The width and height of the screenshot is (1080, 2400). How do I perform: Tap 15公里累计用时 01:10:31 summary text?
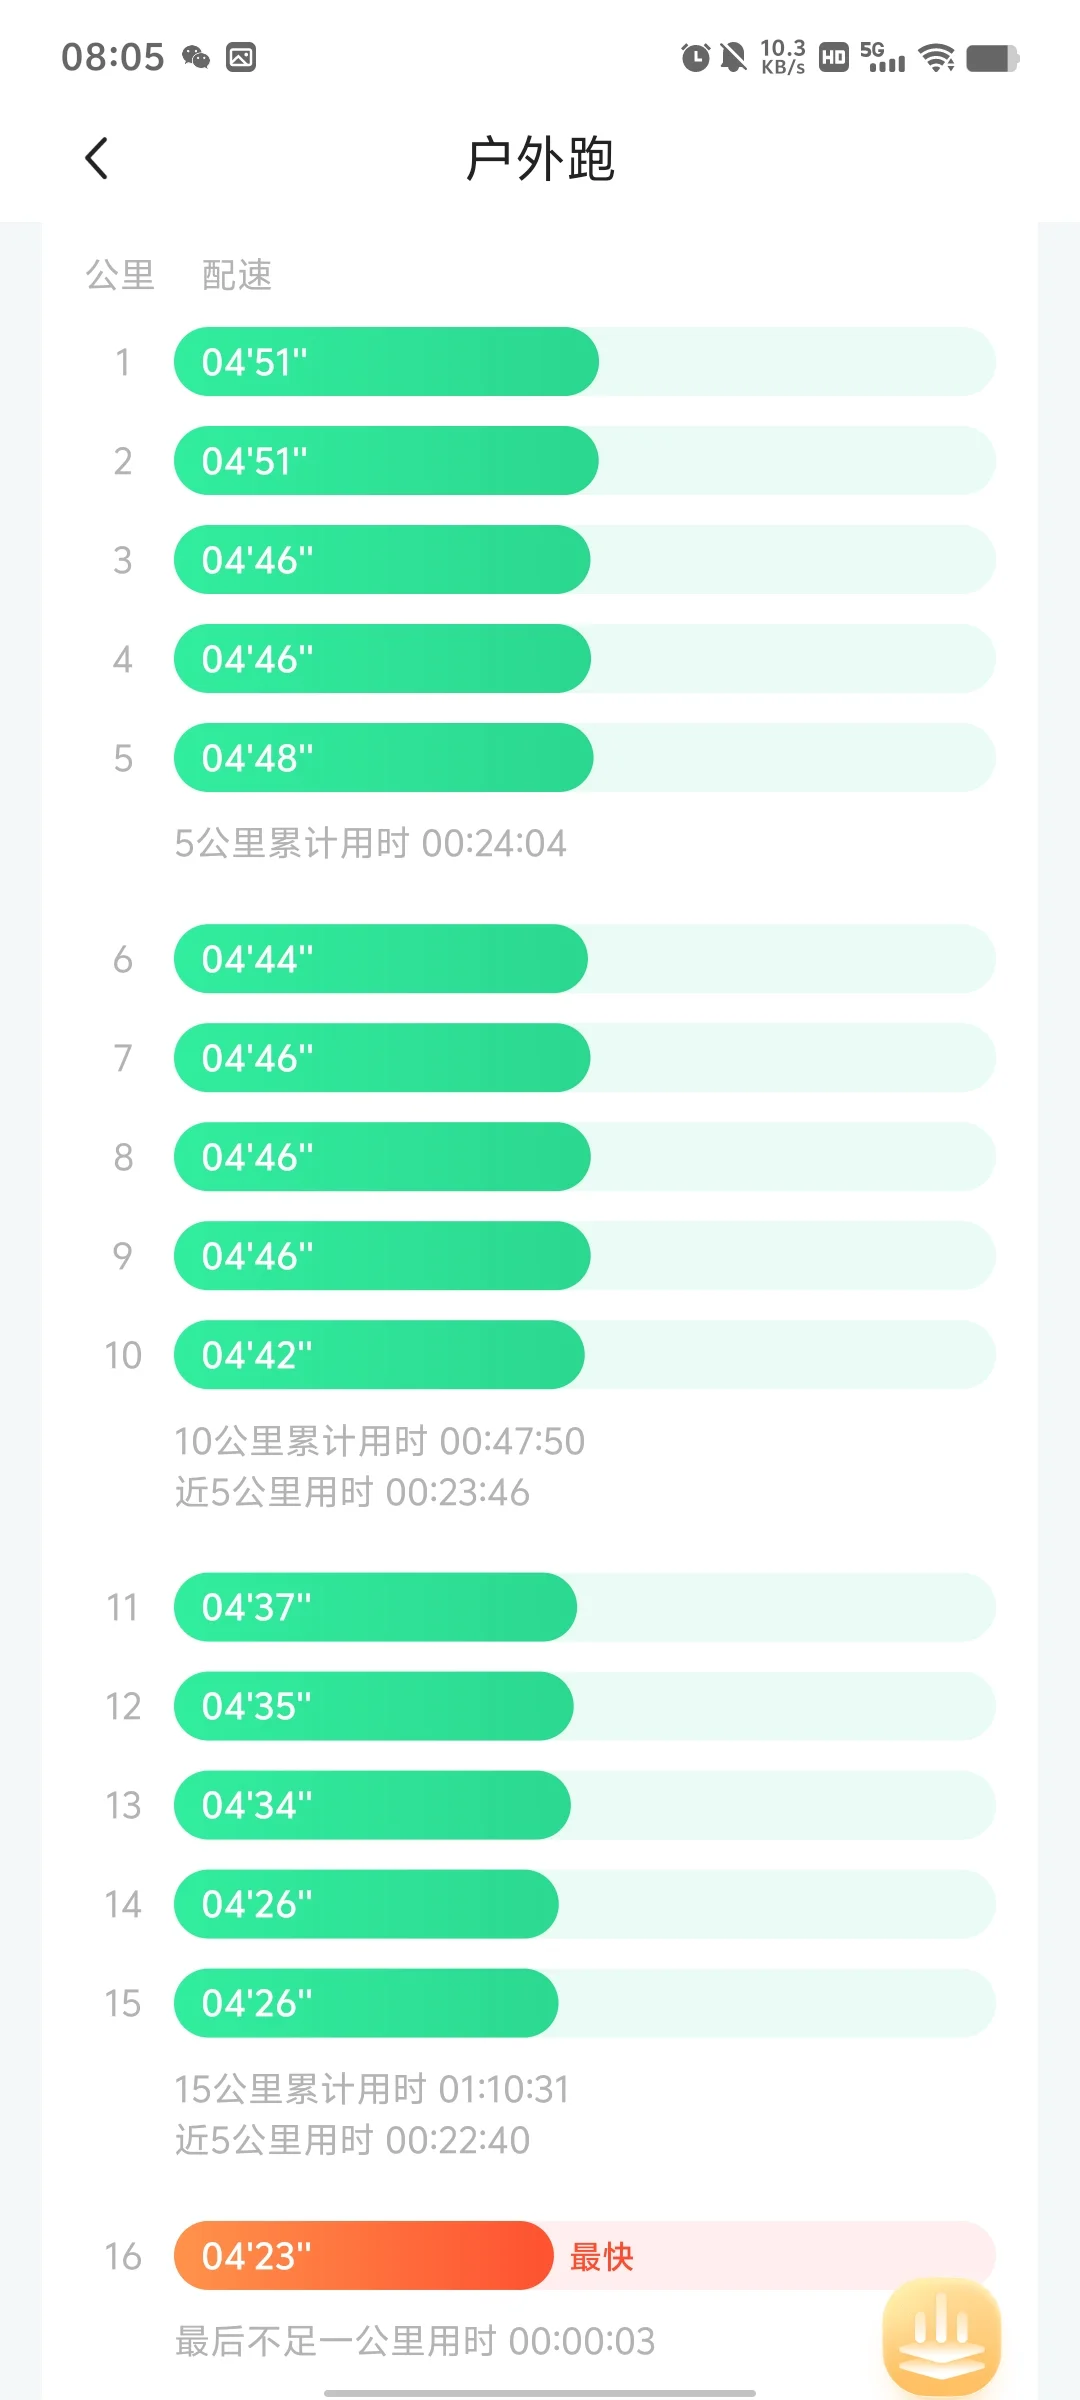point(372,2088)
